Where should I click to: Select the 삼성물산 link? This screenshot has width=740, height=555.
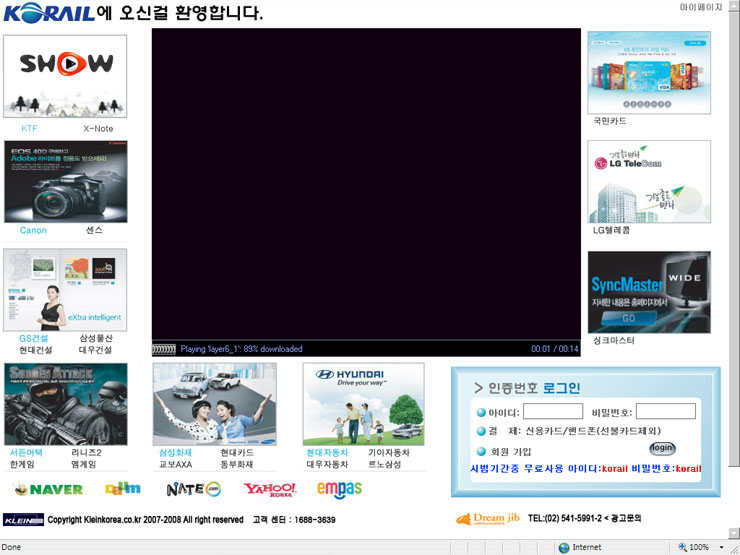pos(96,338)
